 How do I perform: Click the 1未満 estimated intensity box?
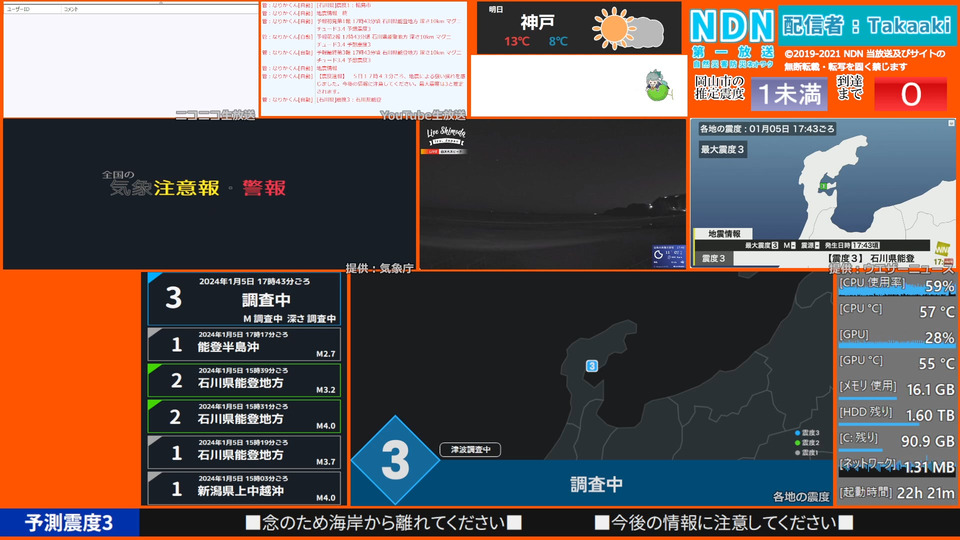pyautogui.click(x=789, y=94)
